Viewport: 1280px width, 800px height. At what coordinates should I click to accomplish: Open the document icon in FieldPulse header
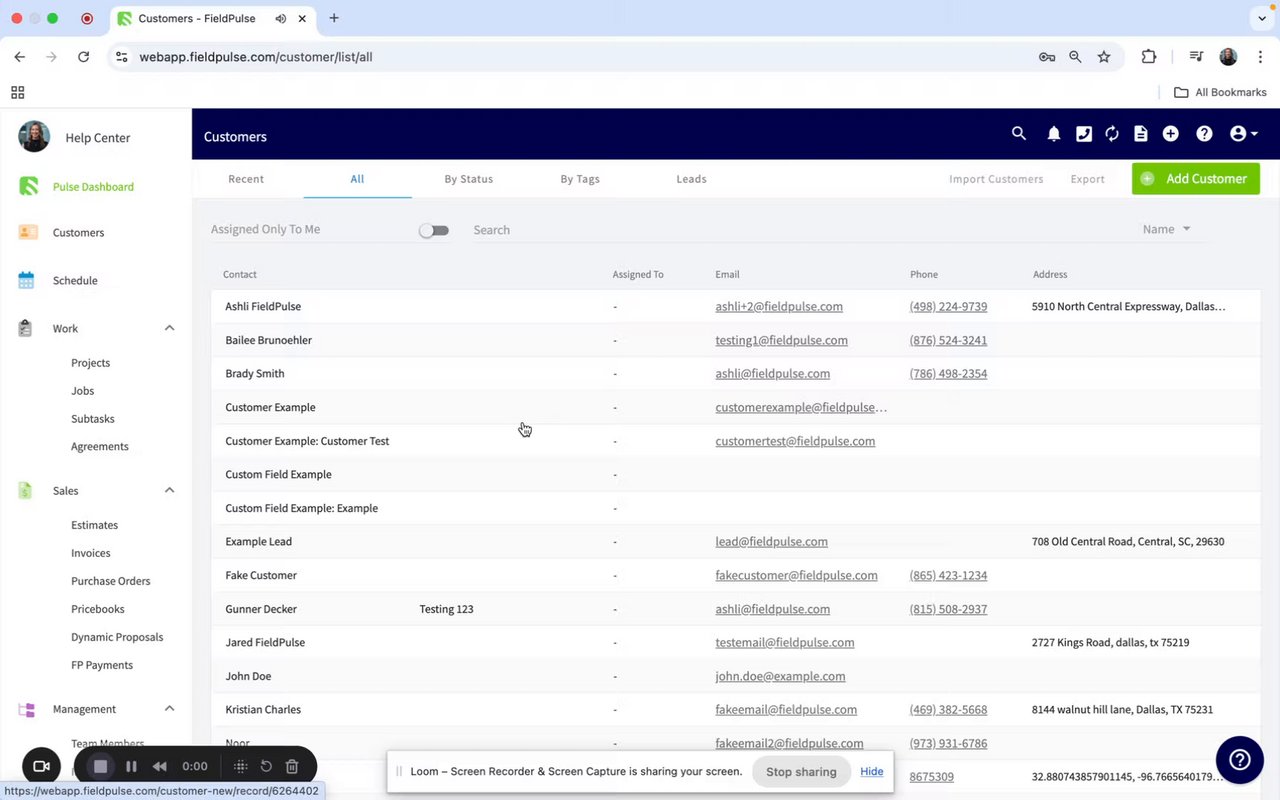point(1141,134)
